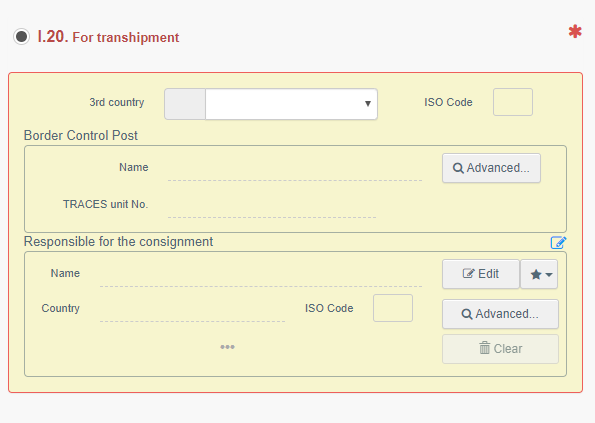
Task: Click the Edit button with pencil icon
Action: pyautogui.click(x=481, y=274)
